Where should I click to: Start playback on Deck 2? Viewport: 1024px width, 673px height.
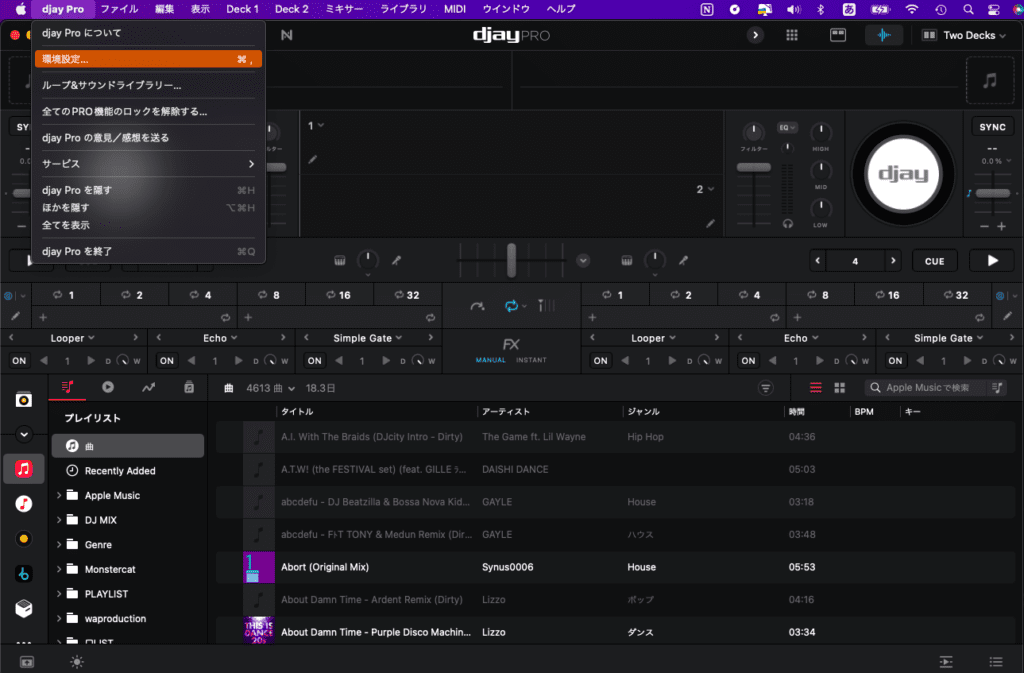click(x=992, y=260)
